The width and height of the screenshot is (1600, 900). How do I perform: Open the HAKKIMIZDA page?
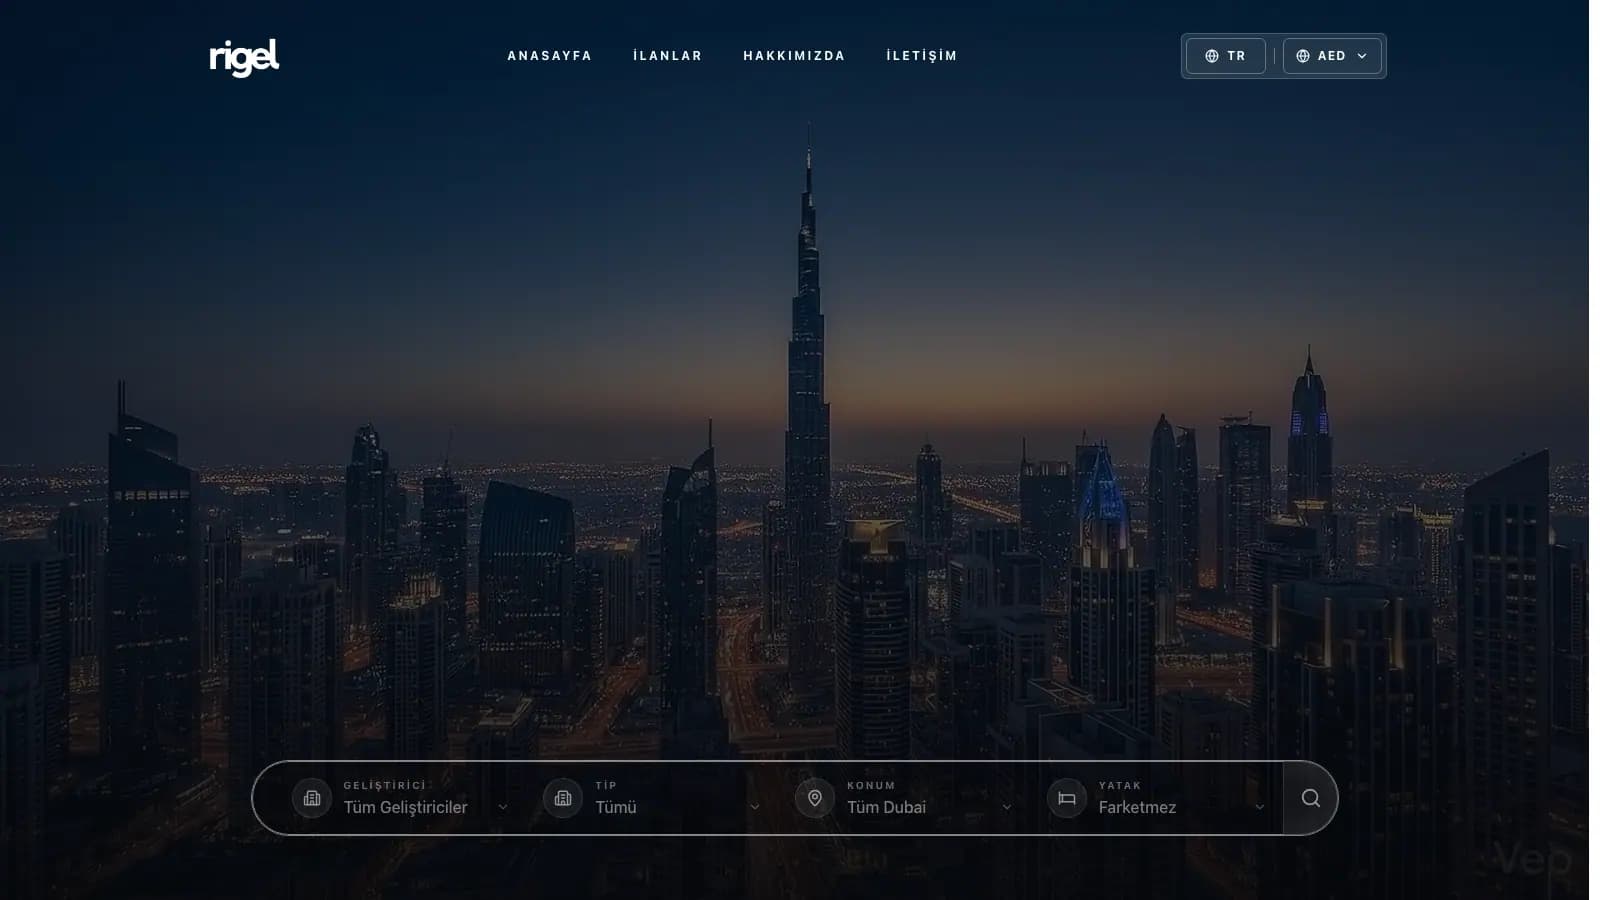(x=794, y=56)
